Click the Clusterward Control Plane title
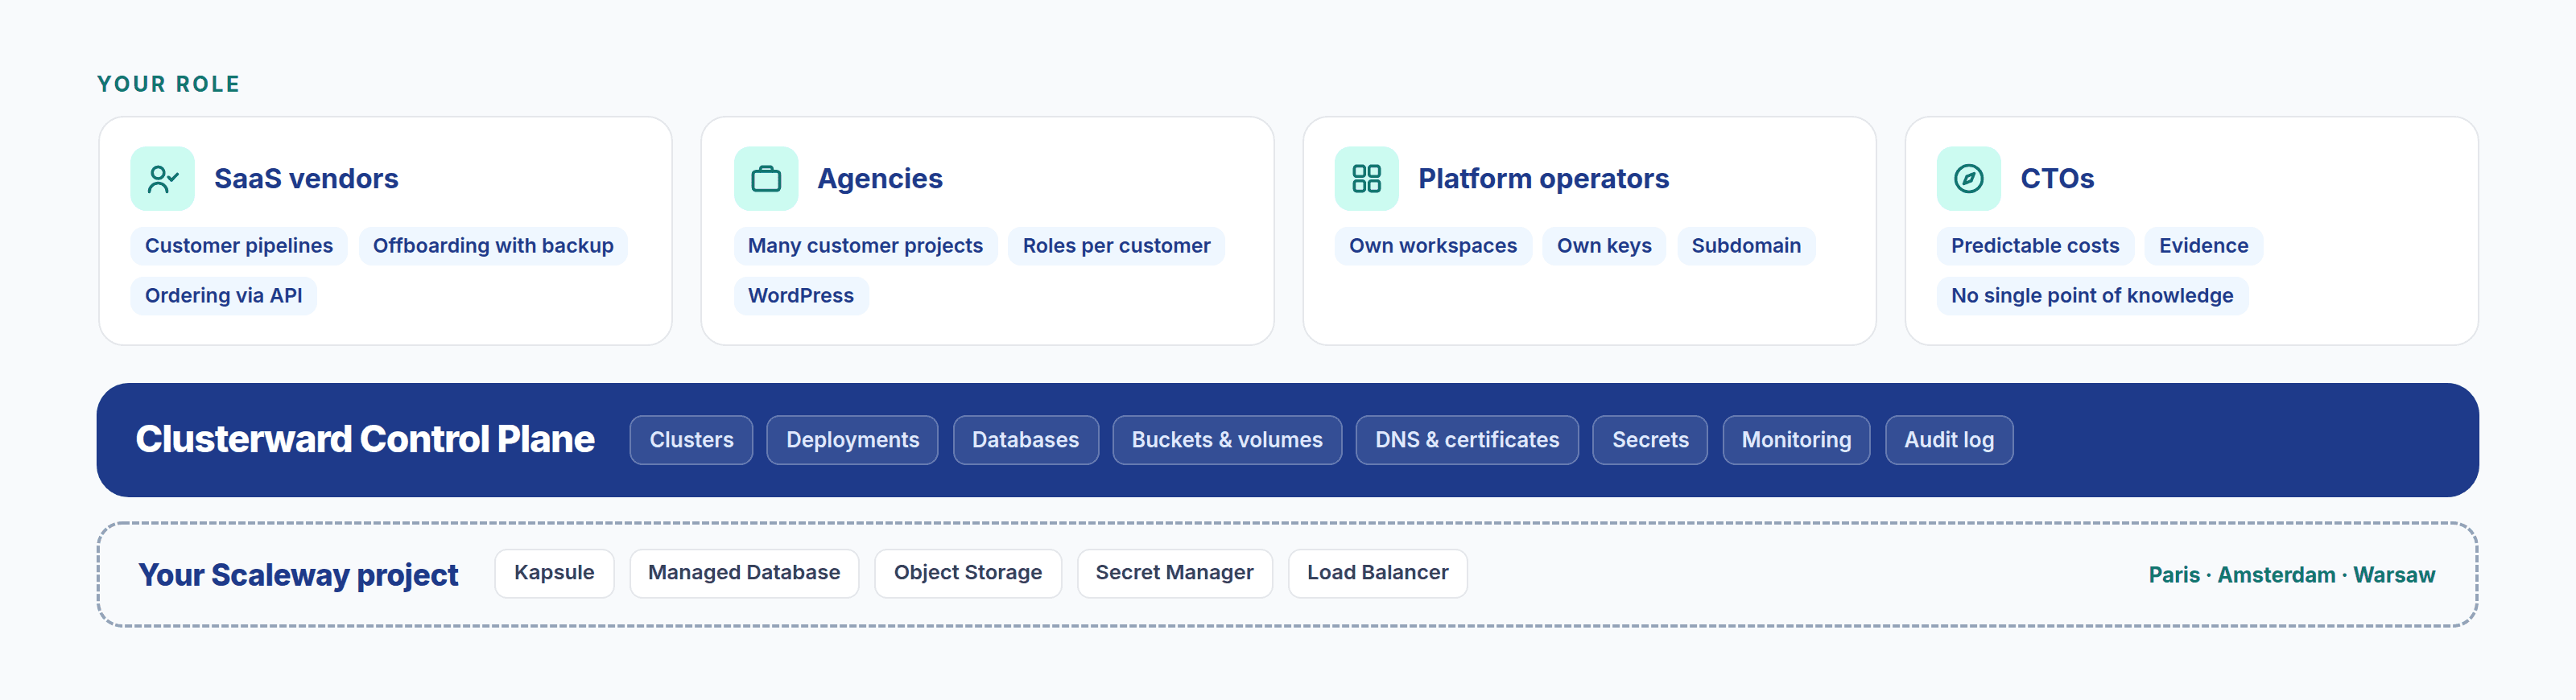The width and height of the screenshot is (2576, 700). click(x=365, y=440)
